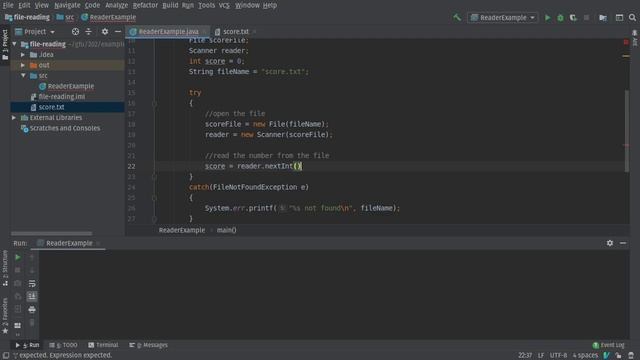Viewport: 640px width, 360px height.
Task: Select ReaderExample class in project tree
Action: click(x=70, y=86)
